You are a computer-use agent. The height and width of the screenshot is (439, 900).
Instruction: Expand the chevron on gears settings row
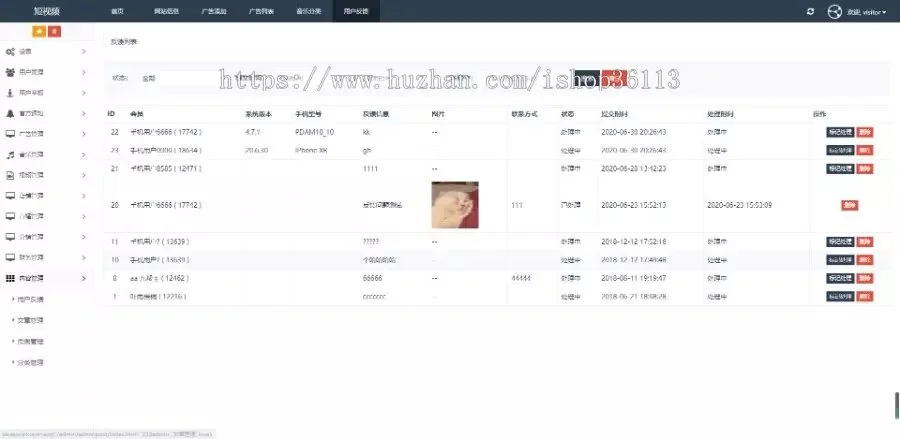click(84, 52)
